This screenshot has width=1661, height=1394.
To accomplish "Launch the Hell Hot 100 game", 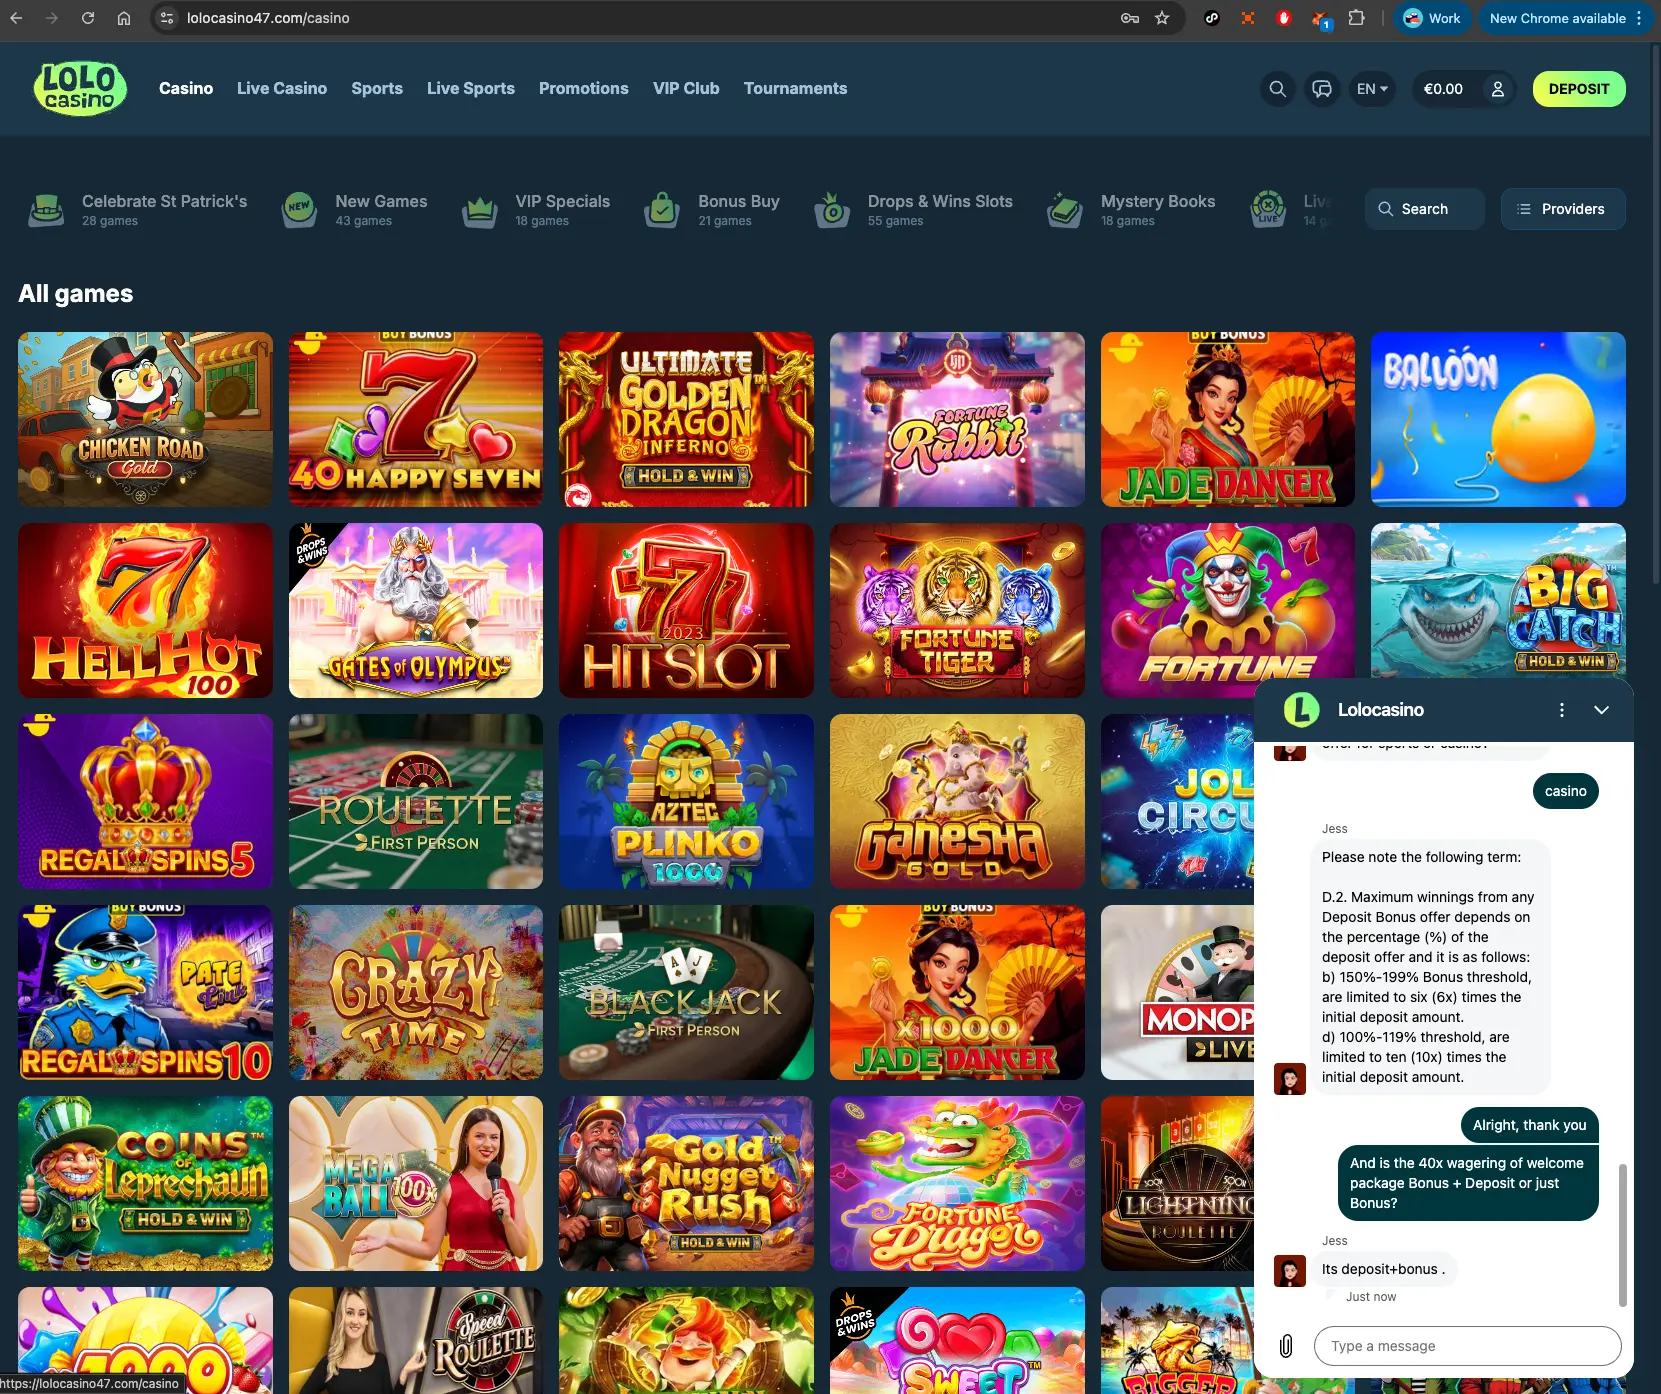I will coord(145,610).
